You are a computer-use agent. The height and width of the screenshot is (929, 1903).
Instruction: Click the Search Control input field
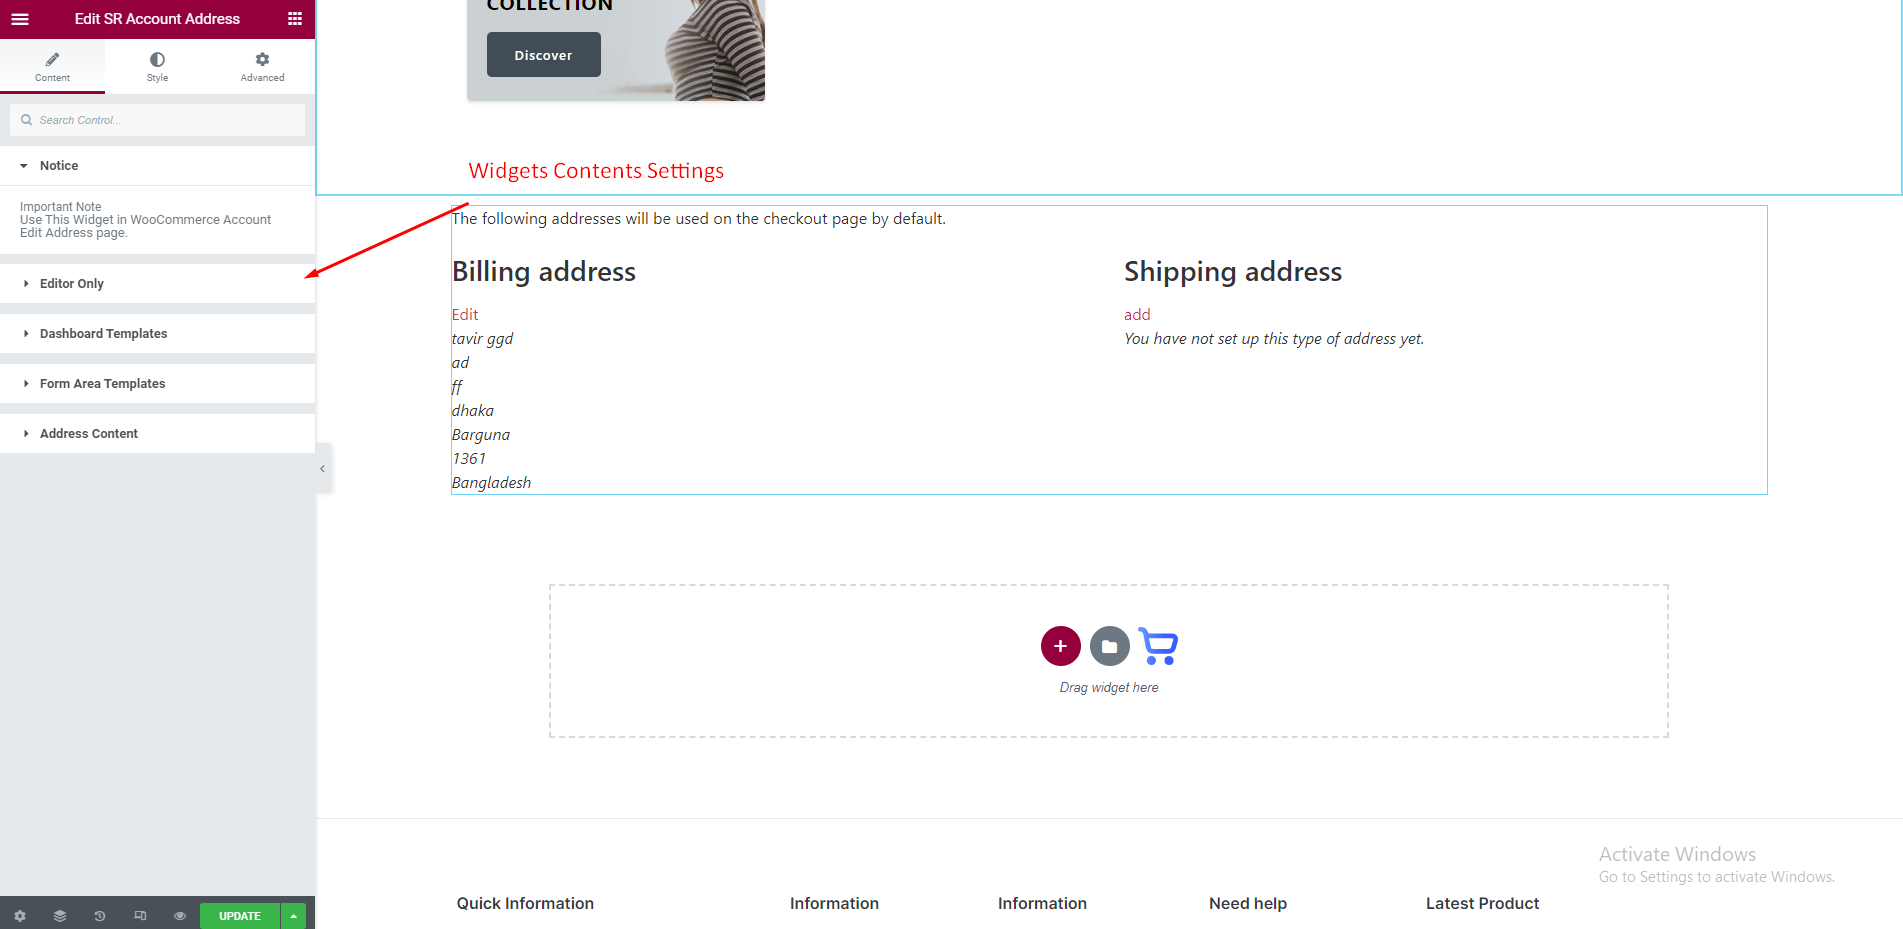(165, 120)
